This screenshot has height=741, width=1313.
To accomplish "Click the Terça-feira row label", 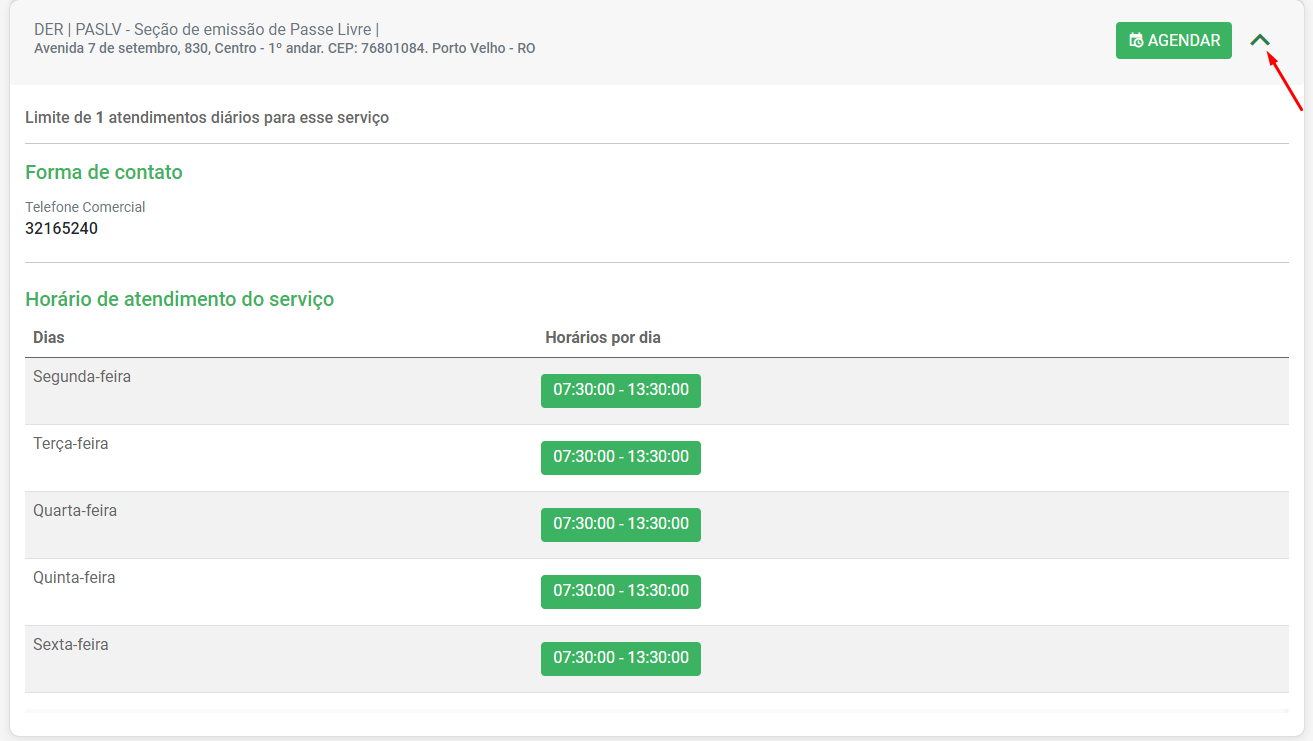I will (71, 444).
